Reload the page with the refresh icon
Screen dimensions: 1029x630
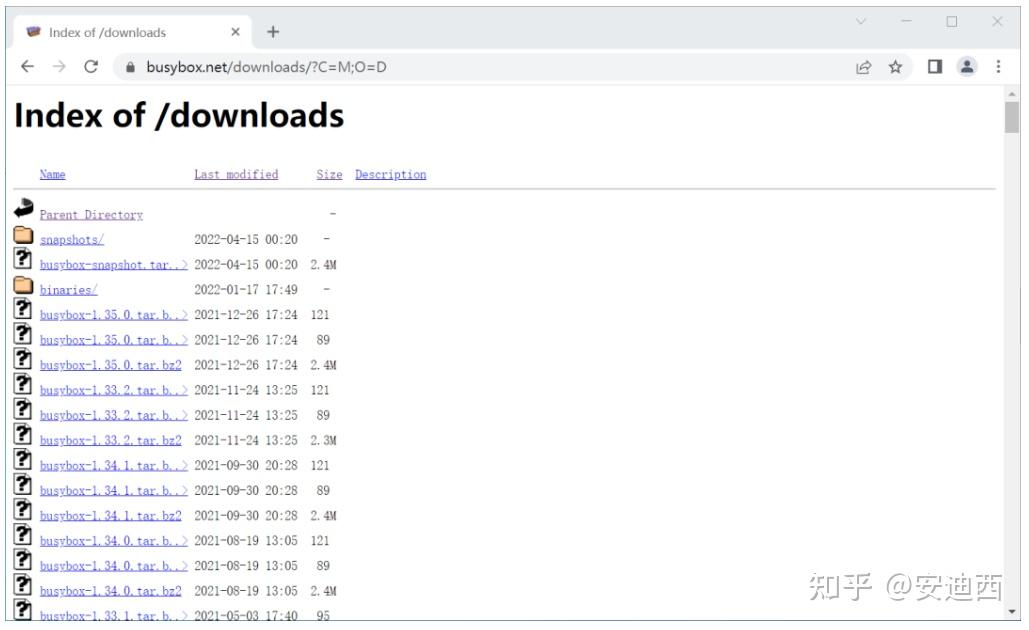tap(91, 67)
